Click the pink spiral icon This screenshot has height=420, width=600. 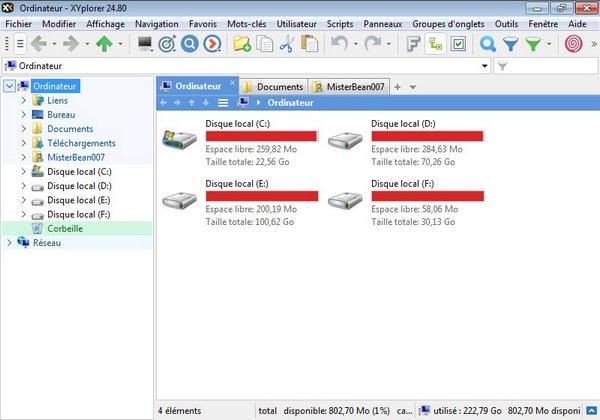pos(574,44)
